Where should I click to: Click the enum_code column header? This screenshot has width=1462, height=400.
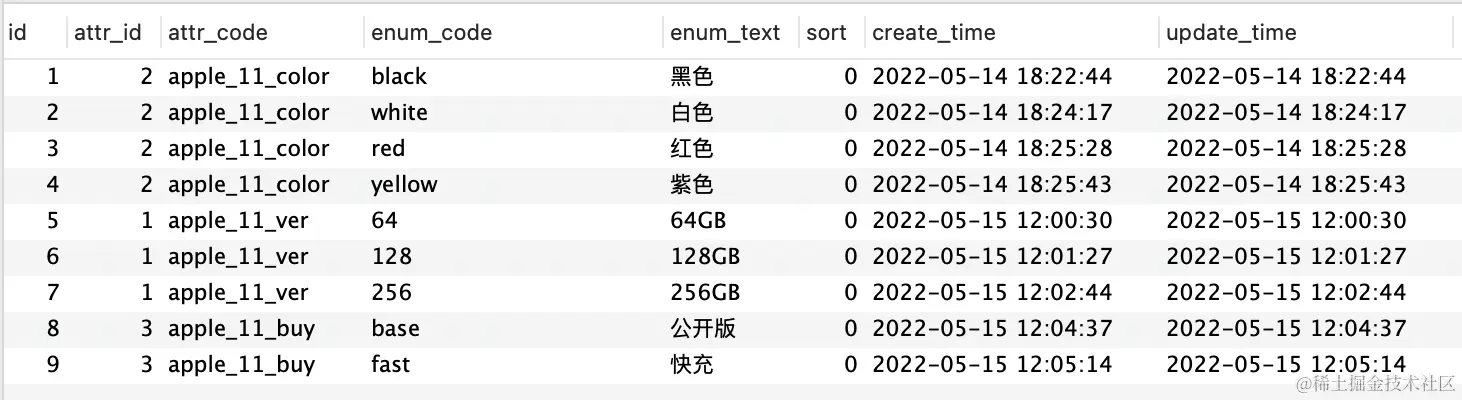tap(431, 33)
